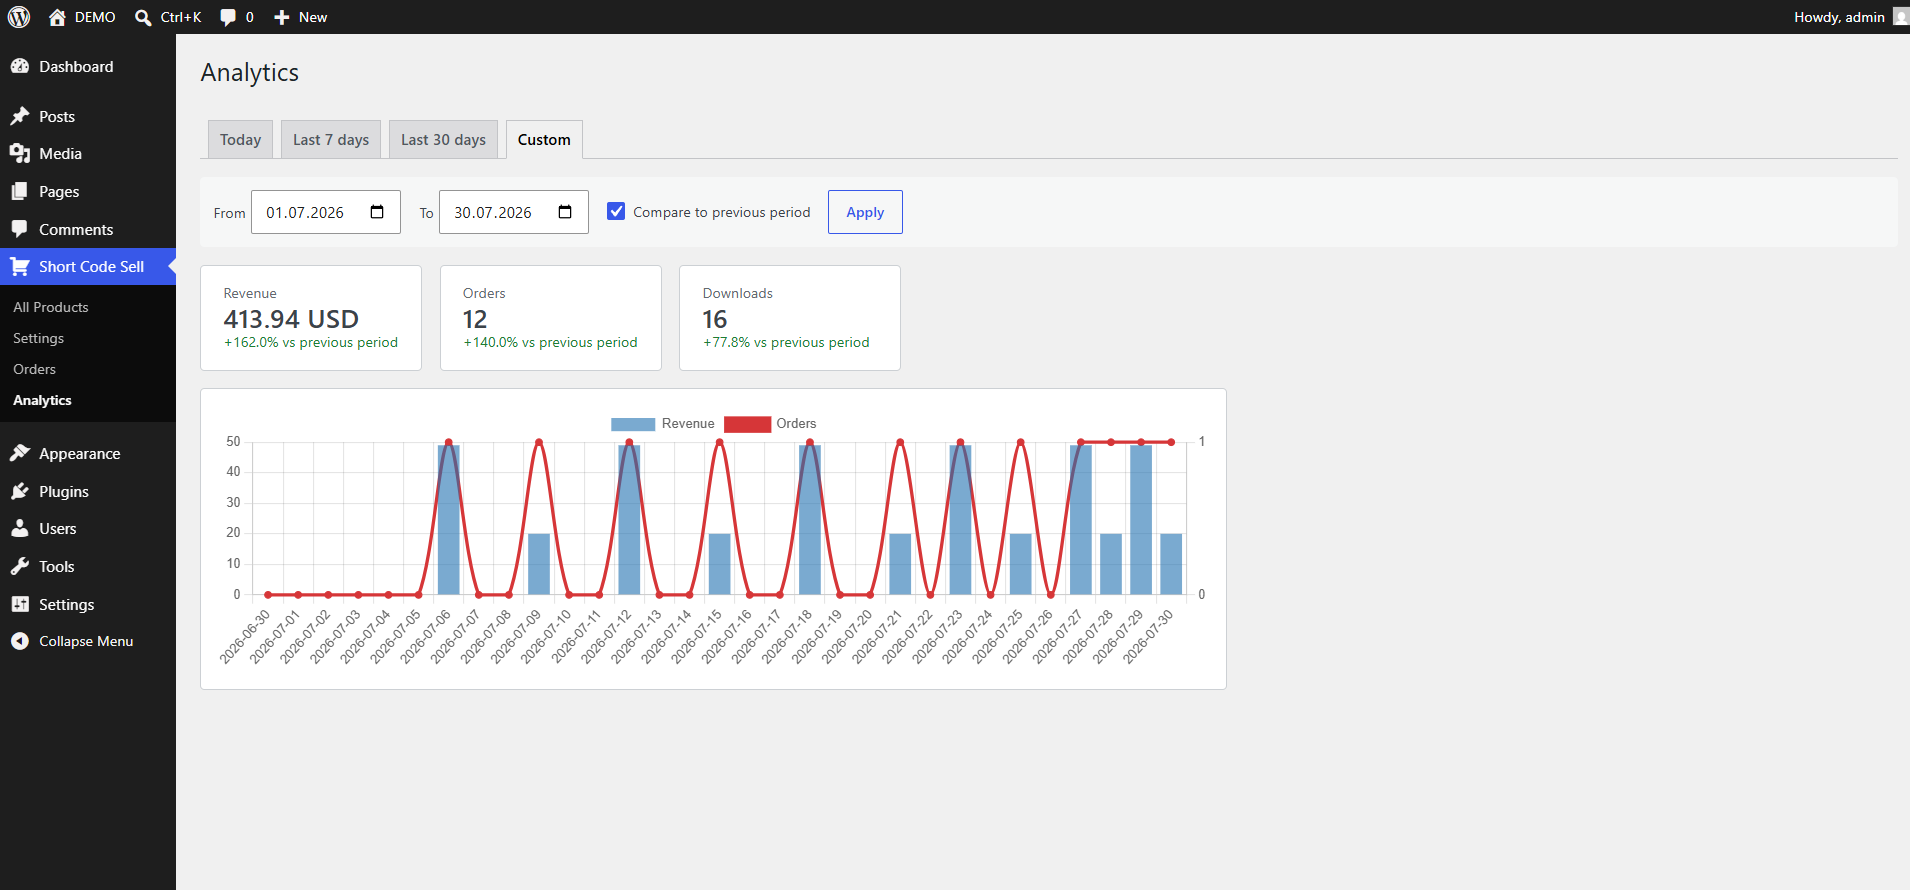Viewport: 1910px width, 890px height.
Task: Click the Short Code Sell cart icon
Action: (20, 266)
